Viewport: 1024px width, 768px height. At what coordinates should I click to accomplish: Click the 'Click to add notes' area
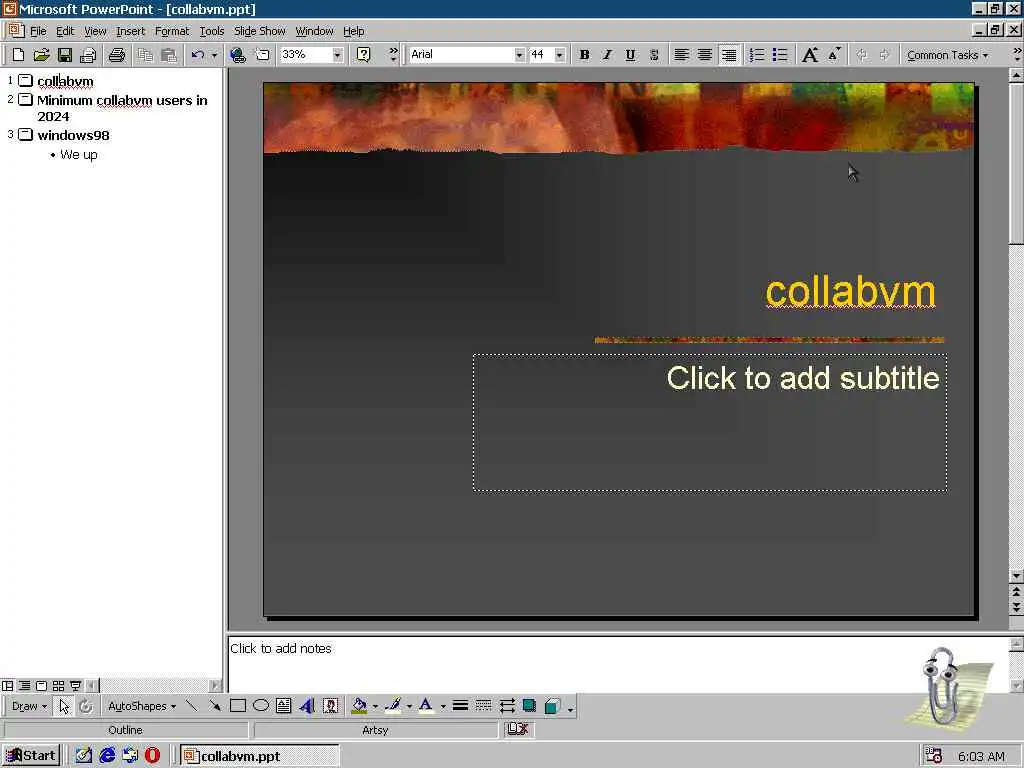(617, 664)
